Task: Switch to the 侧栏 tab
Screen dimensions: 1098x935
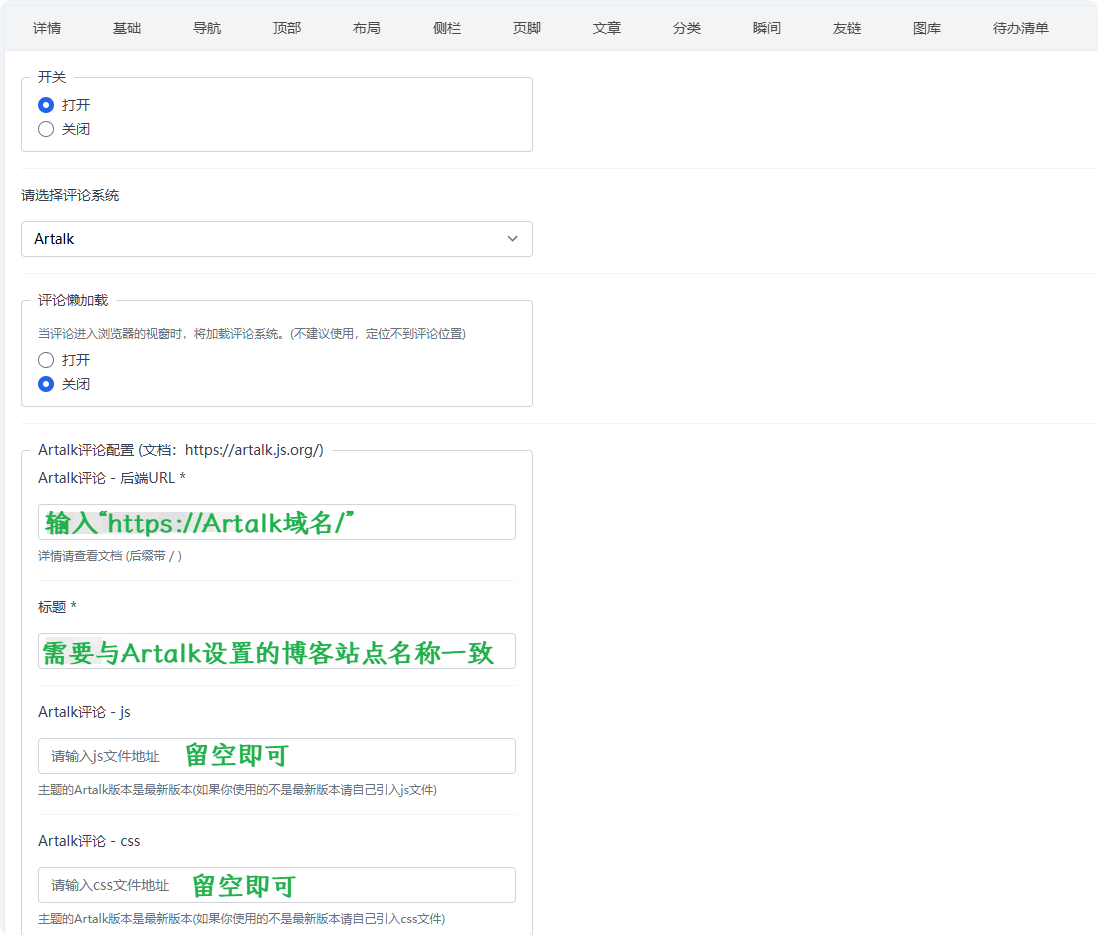Action: [447, 28]
